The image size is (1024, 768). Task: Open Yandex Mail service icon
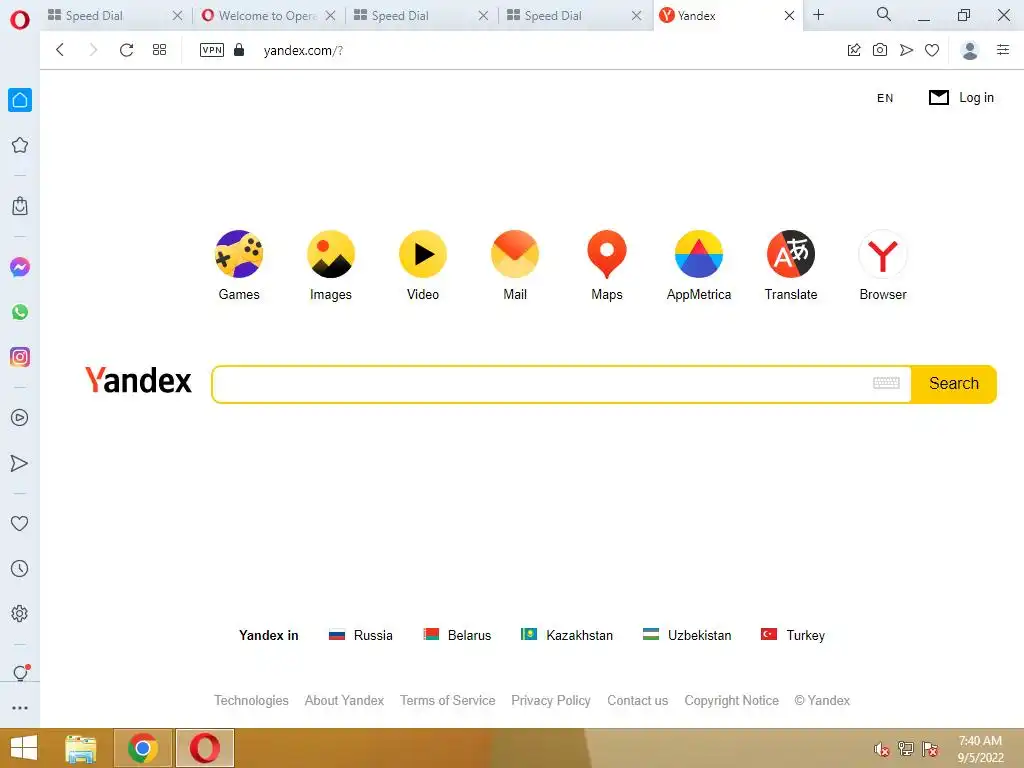click(515, 265)
